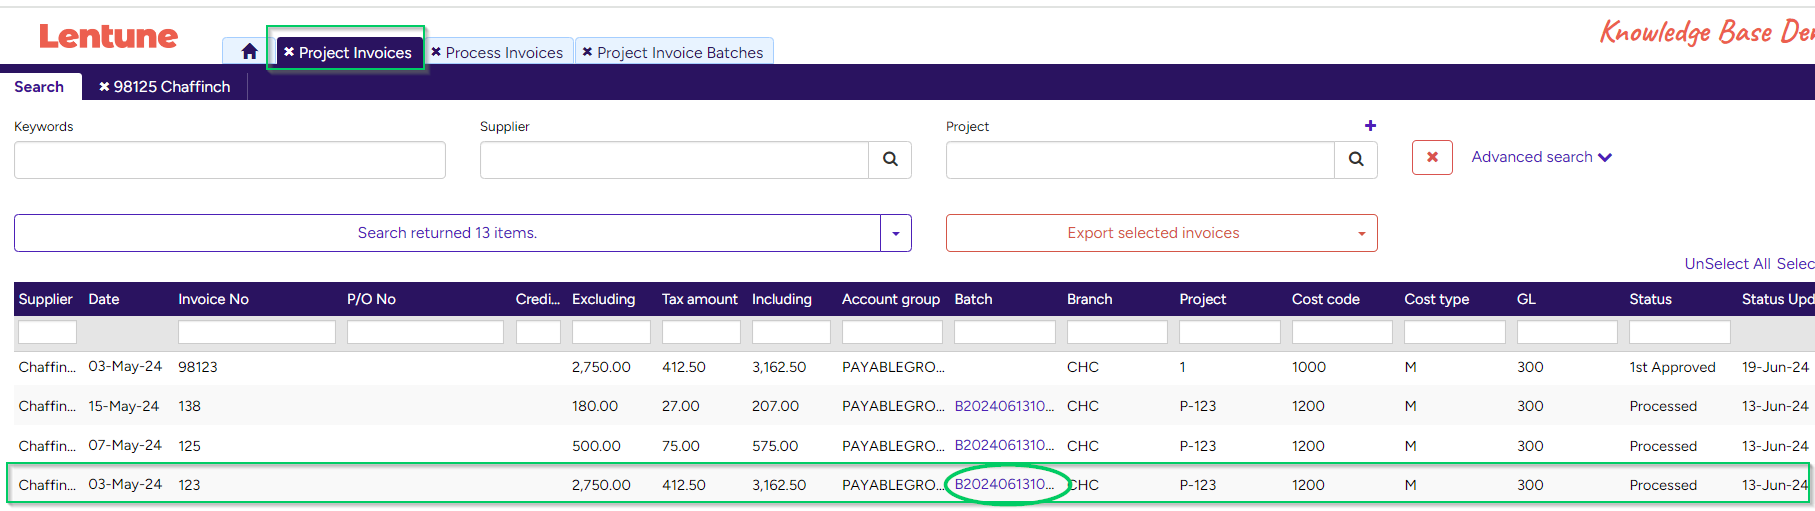Click into the Project search field
This screenshot has width=1815, height=511.
[1140, 160]
